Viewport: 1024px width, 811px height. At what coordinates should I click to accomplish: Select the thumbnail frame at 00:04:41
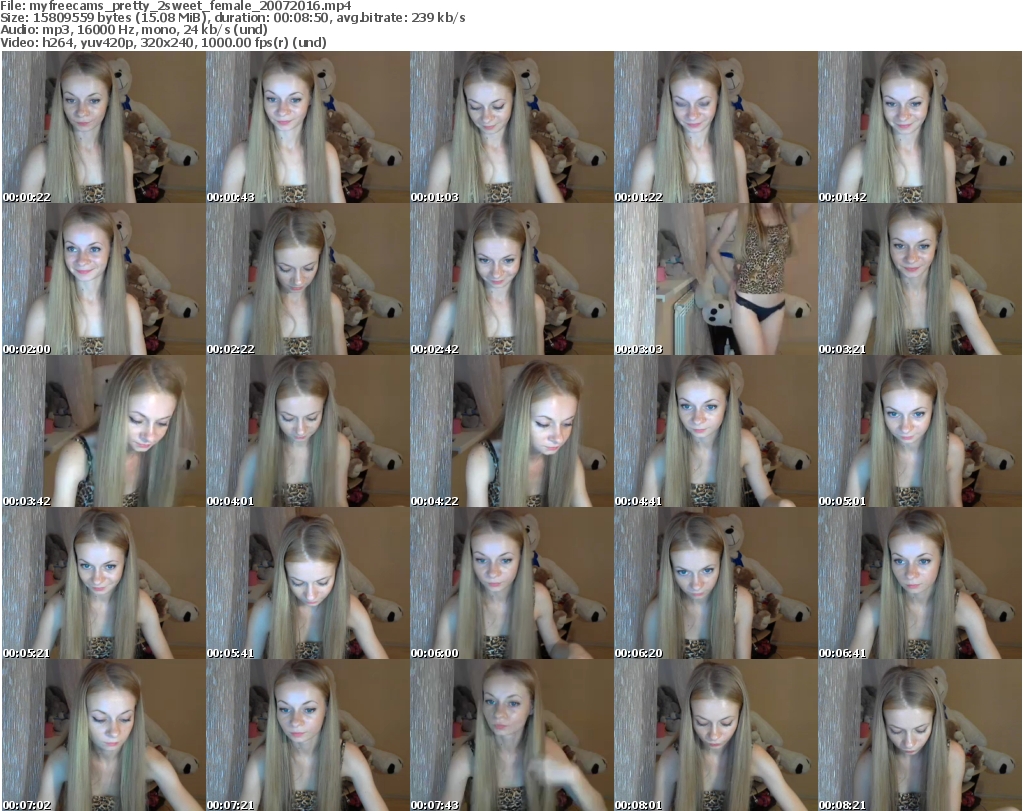coord(715,431)
